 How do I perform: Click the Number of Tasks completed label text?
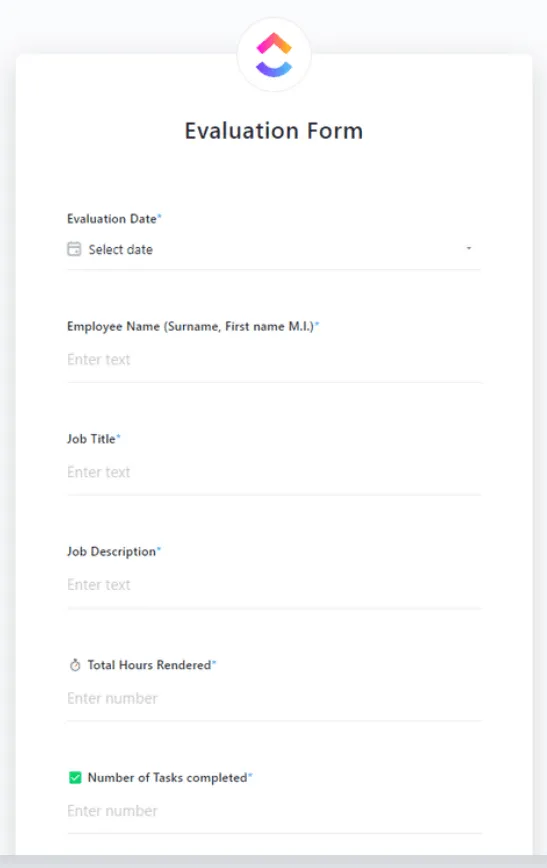[x=167, y=778]
